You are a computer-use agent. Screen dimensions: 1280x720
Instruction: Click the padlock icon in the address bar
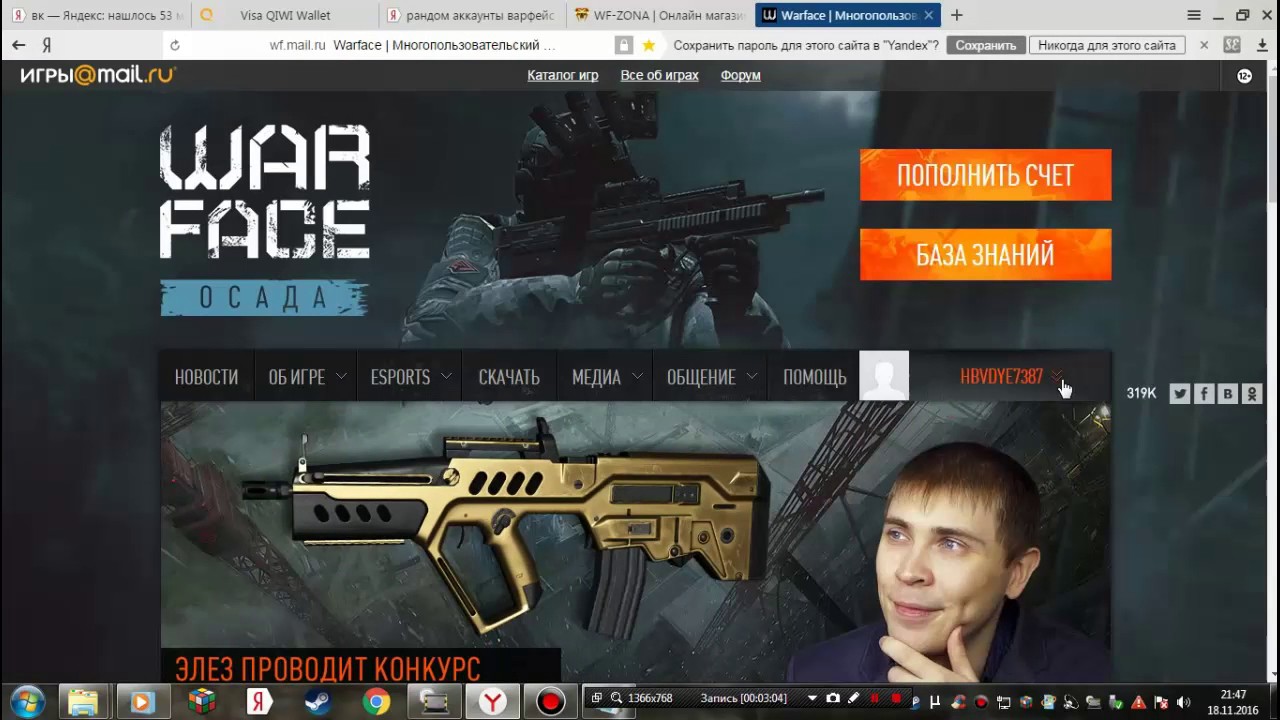pos(624,45)
